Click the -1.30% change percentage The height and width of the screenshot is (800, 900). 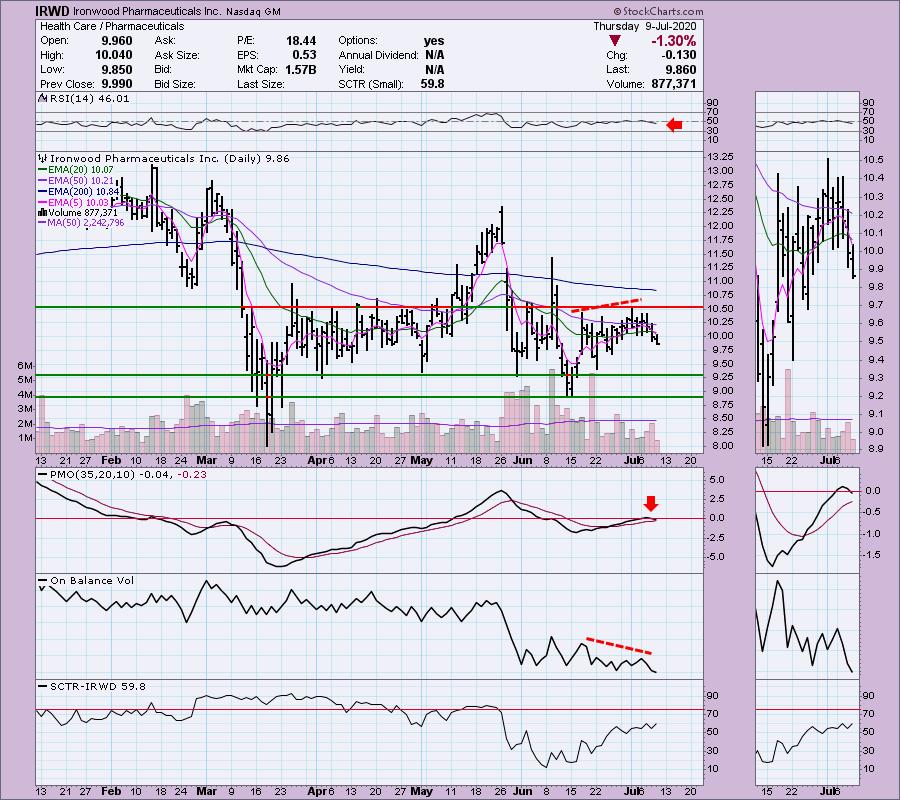tap(673, 41)
